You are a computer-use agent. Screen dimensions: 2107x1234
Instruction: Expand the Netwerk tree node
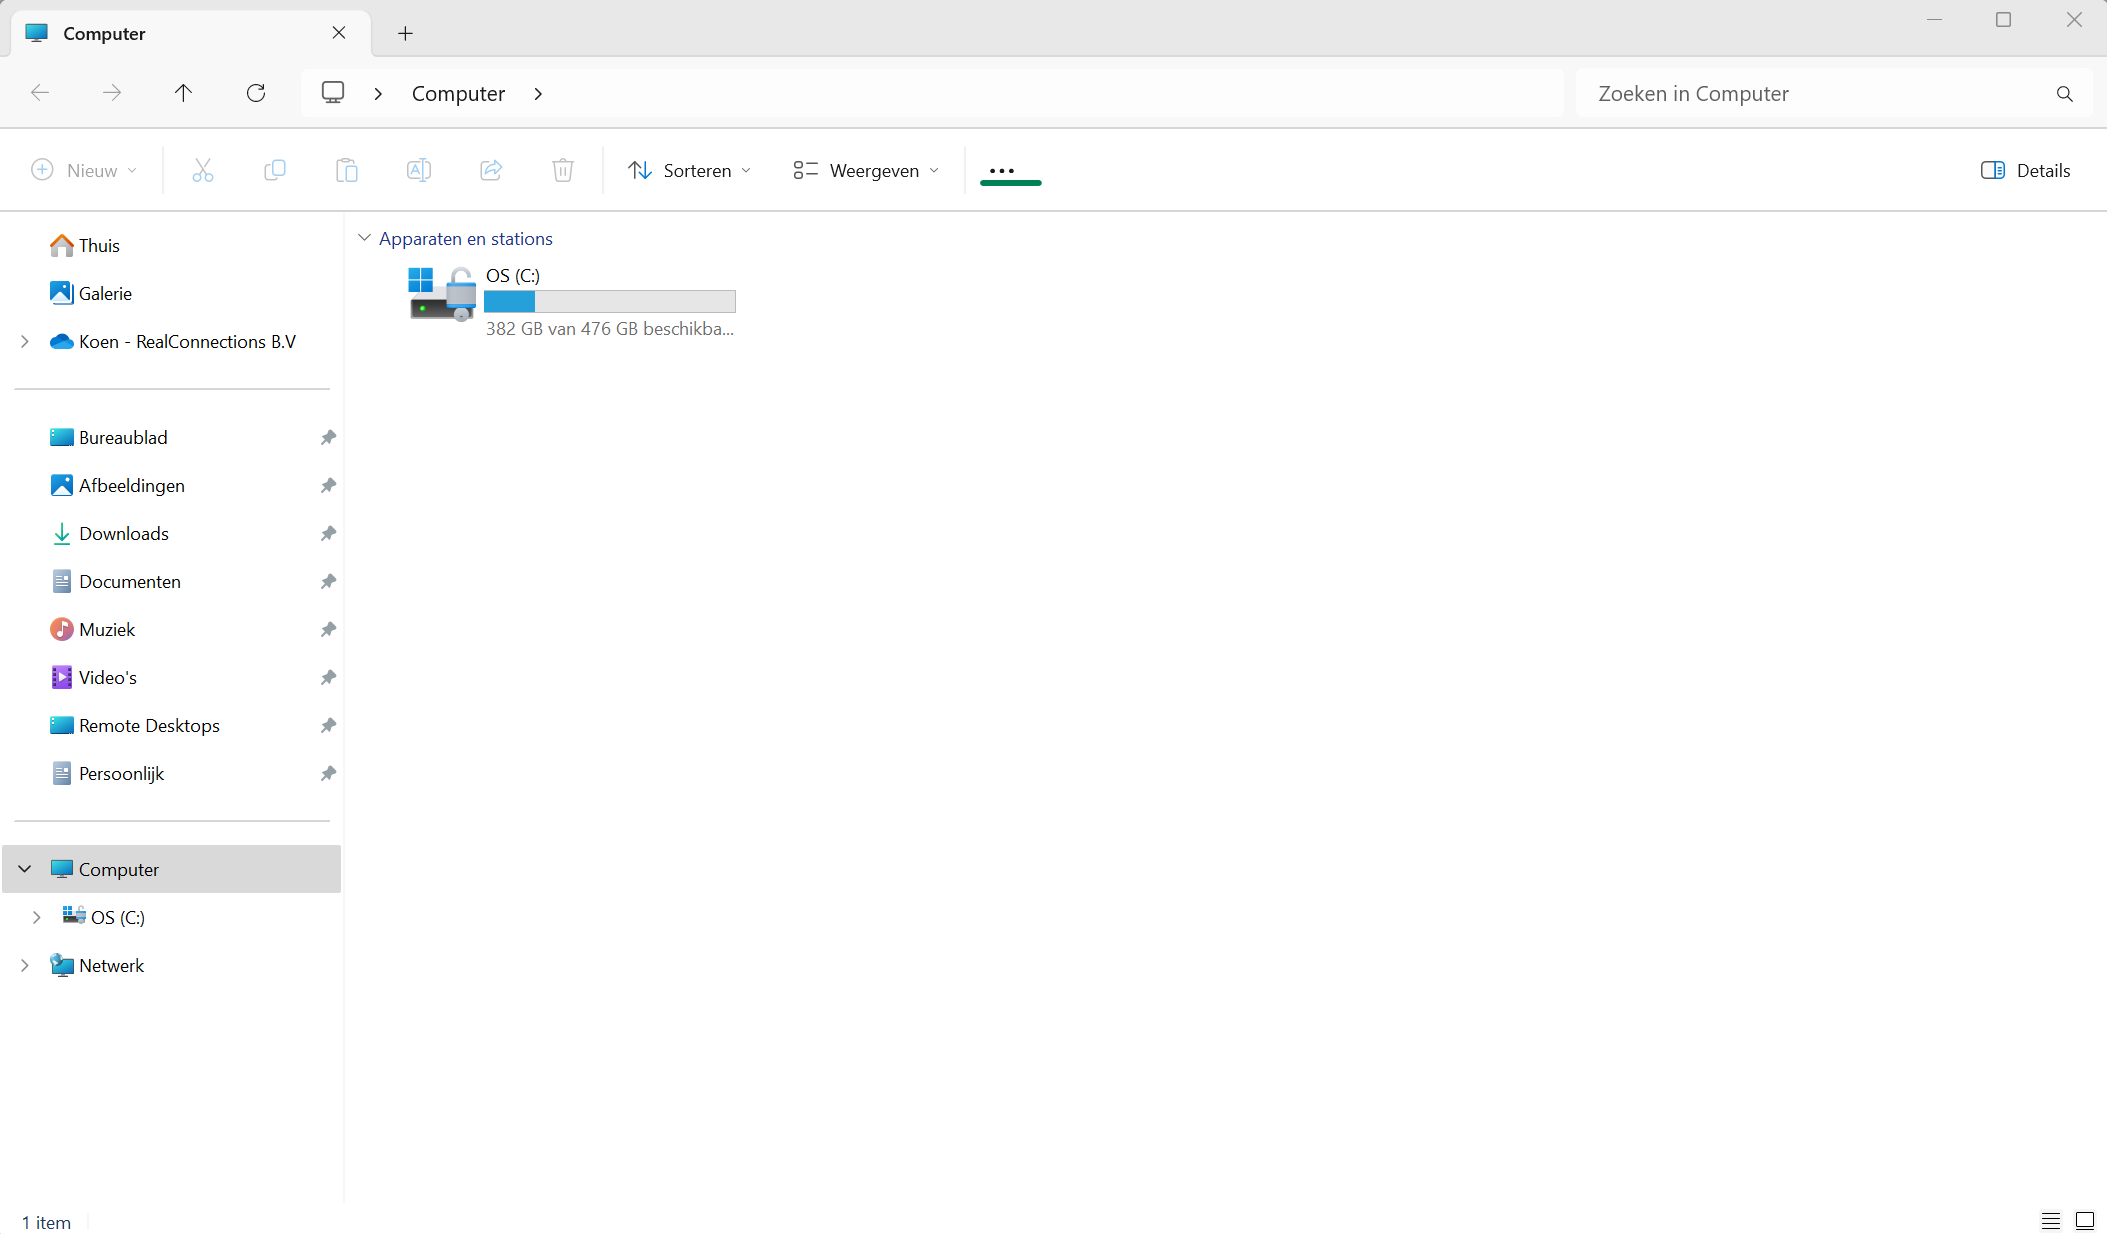25,965
